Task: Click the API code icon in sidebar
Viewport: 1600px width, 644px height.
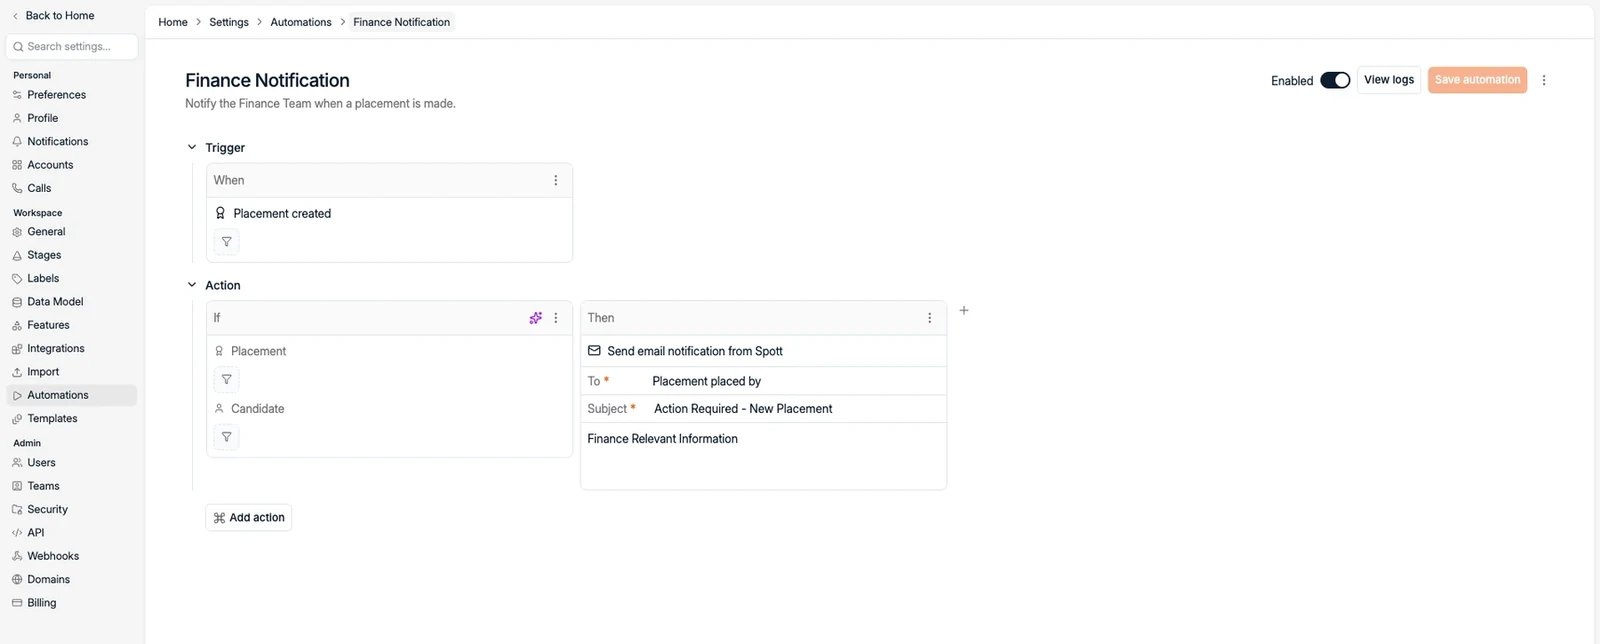Action: [17, 533]
